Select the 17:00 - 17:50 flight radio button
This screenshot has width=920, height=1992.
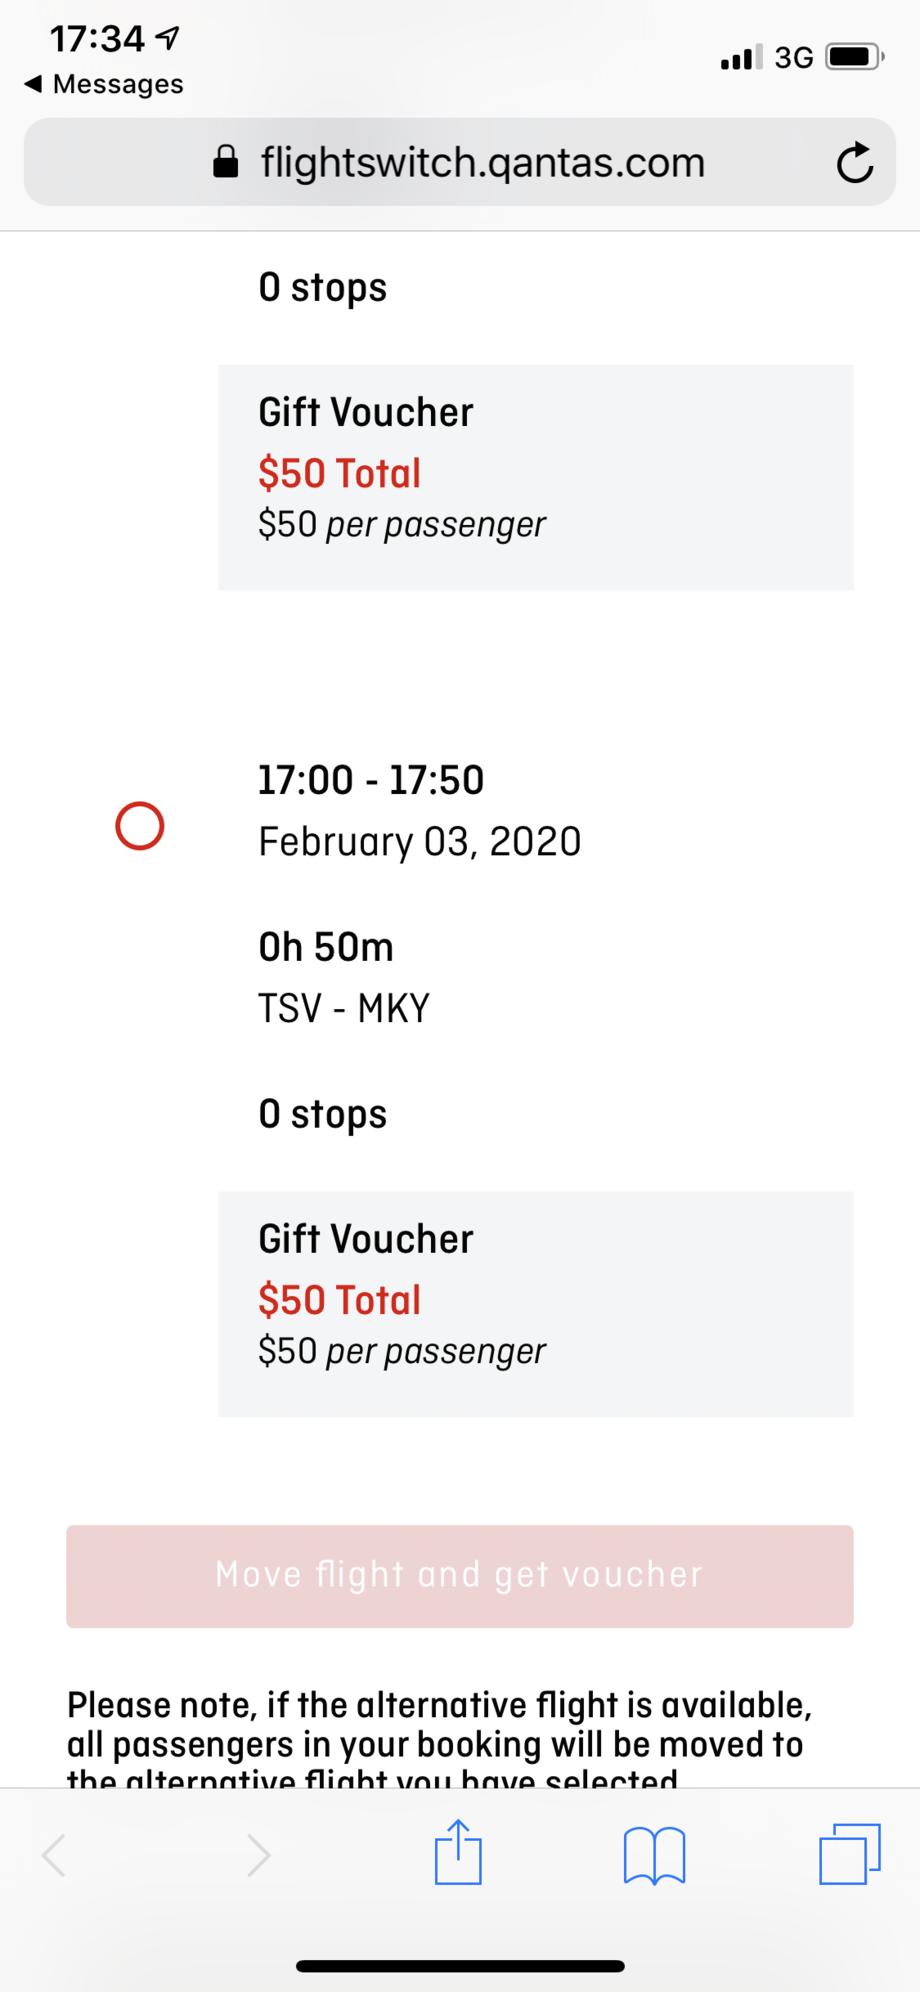click(x=140, y=826)
